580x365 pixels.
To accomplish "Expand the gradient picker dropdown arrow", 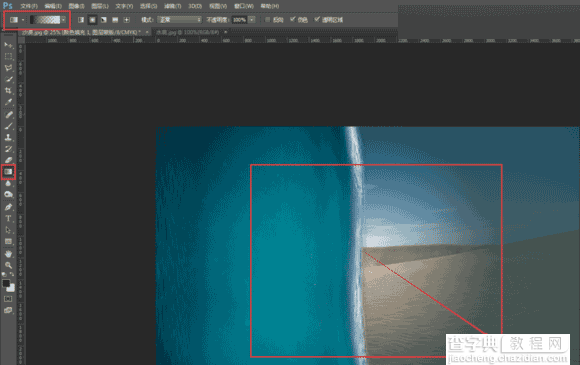I will [64, 20].
